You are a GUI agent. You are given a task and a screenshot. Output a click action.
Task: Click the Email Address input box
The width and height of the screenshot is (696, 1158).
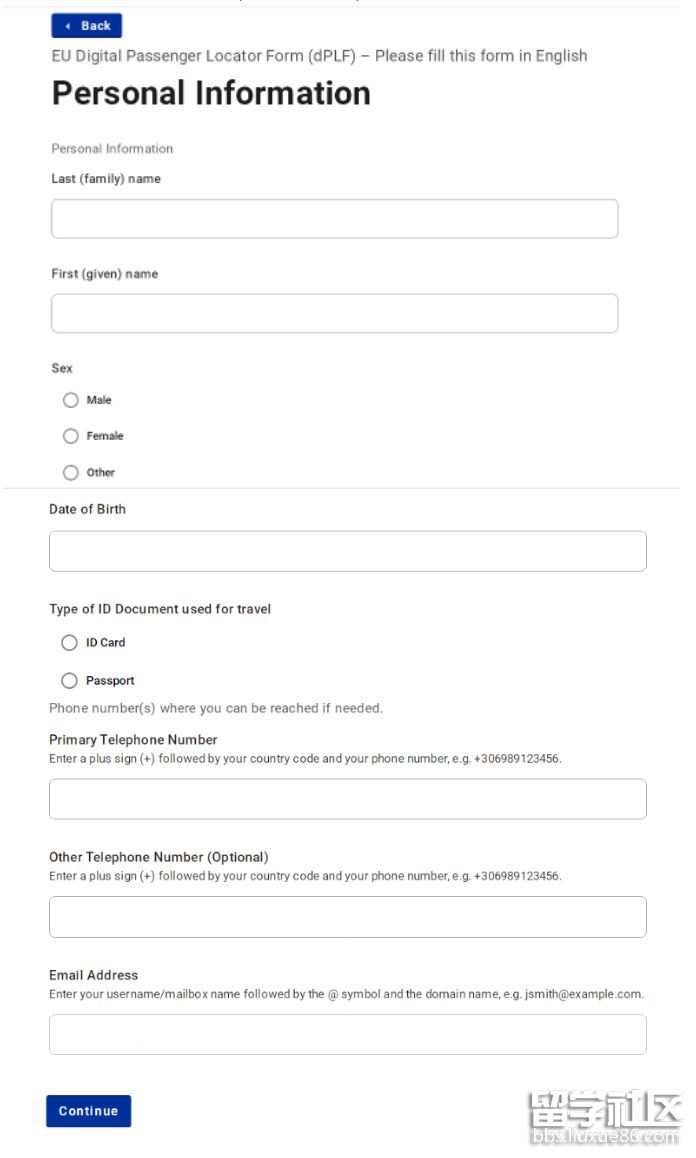point(347,1035)
